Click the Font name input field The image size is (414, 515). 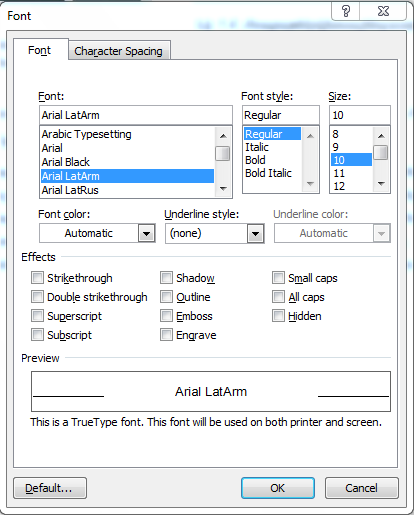pos(136,115)
